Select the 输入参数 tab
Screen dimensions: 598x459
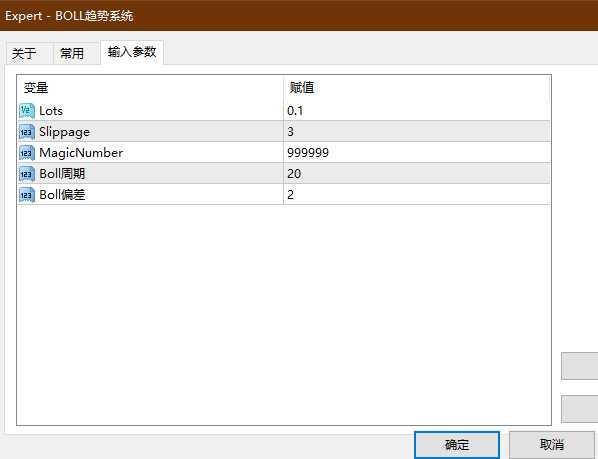click(132, 52)
